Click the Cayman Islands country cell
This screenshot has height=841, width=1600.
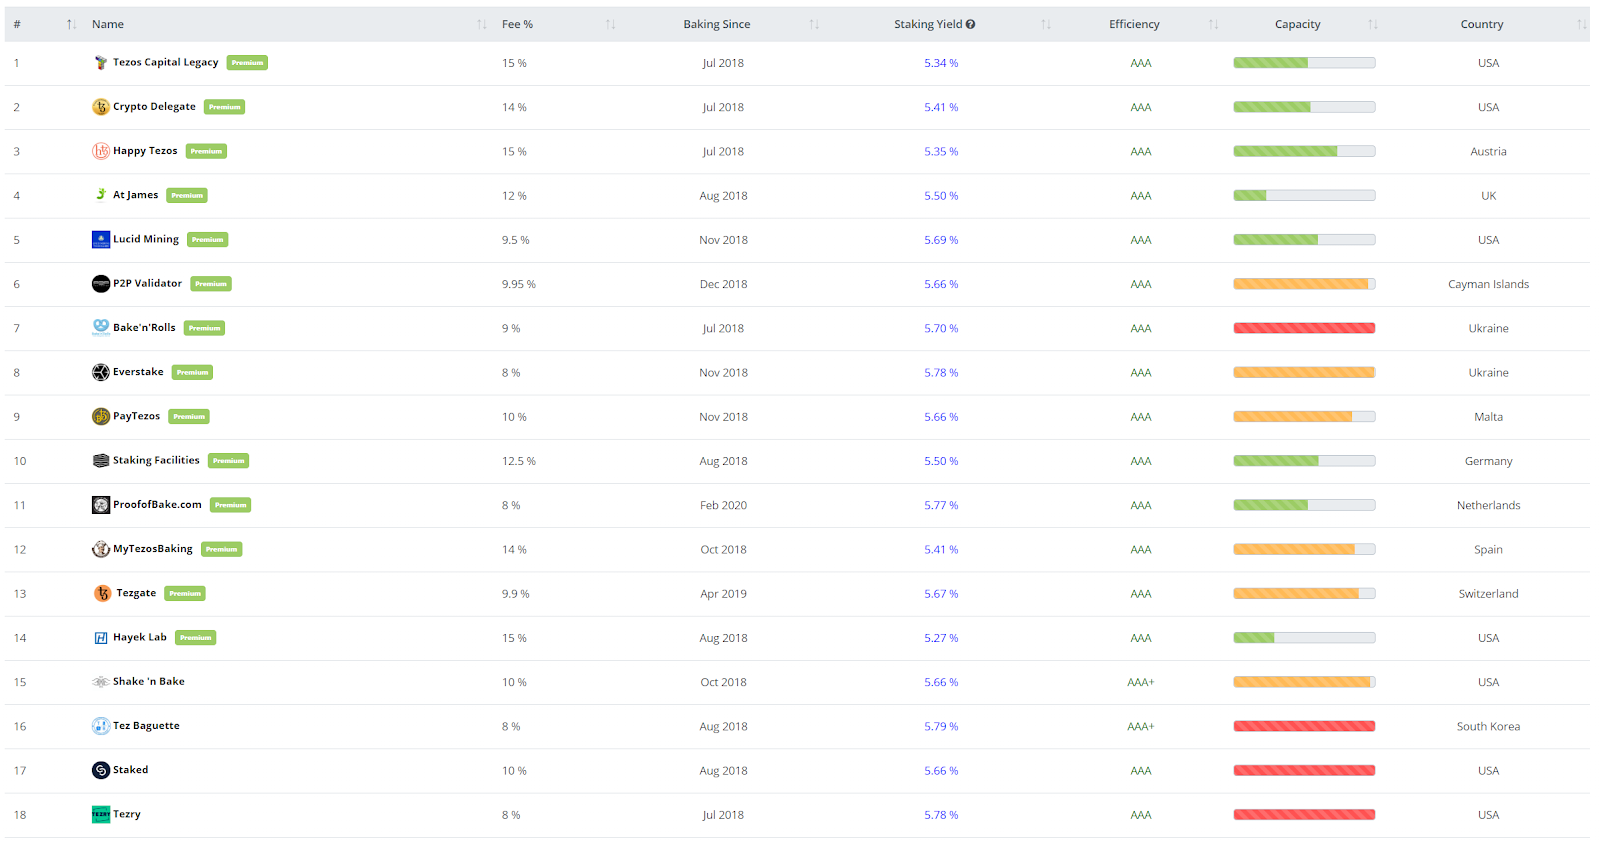click(x=1488, y=284)
